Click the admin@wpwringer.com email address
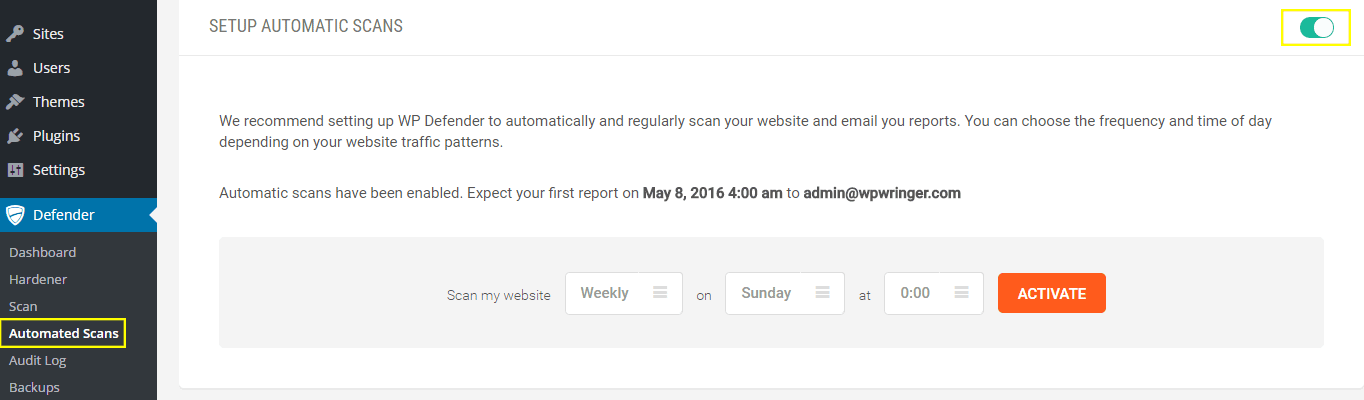 (882, 193)
